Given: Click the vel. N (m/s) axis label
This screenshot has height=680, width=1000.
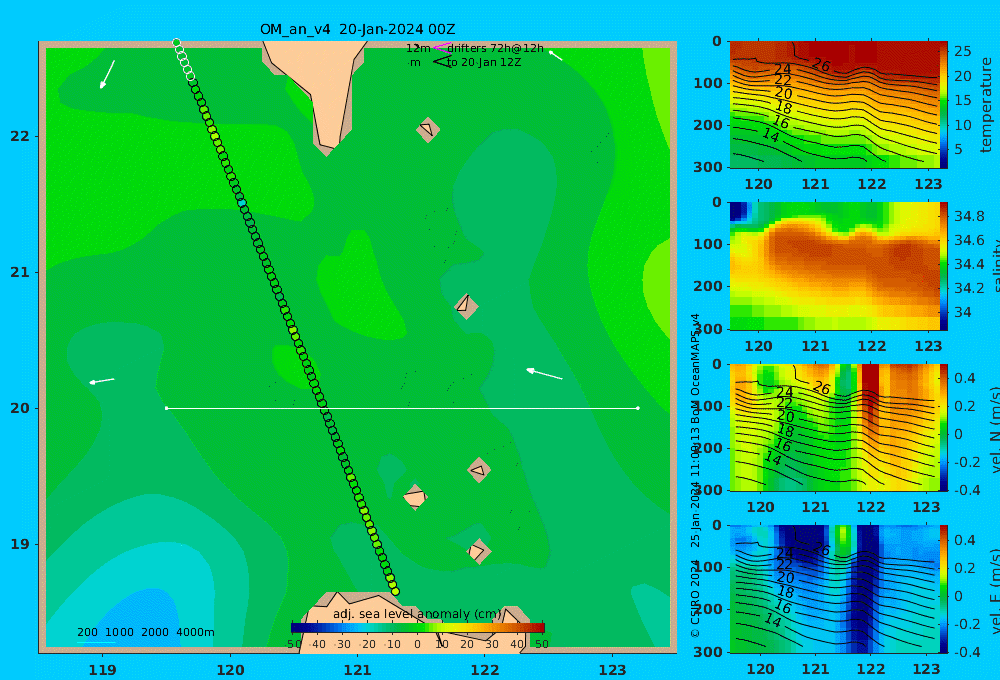Looking at the screenshot, I should point(994,429).
